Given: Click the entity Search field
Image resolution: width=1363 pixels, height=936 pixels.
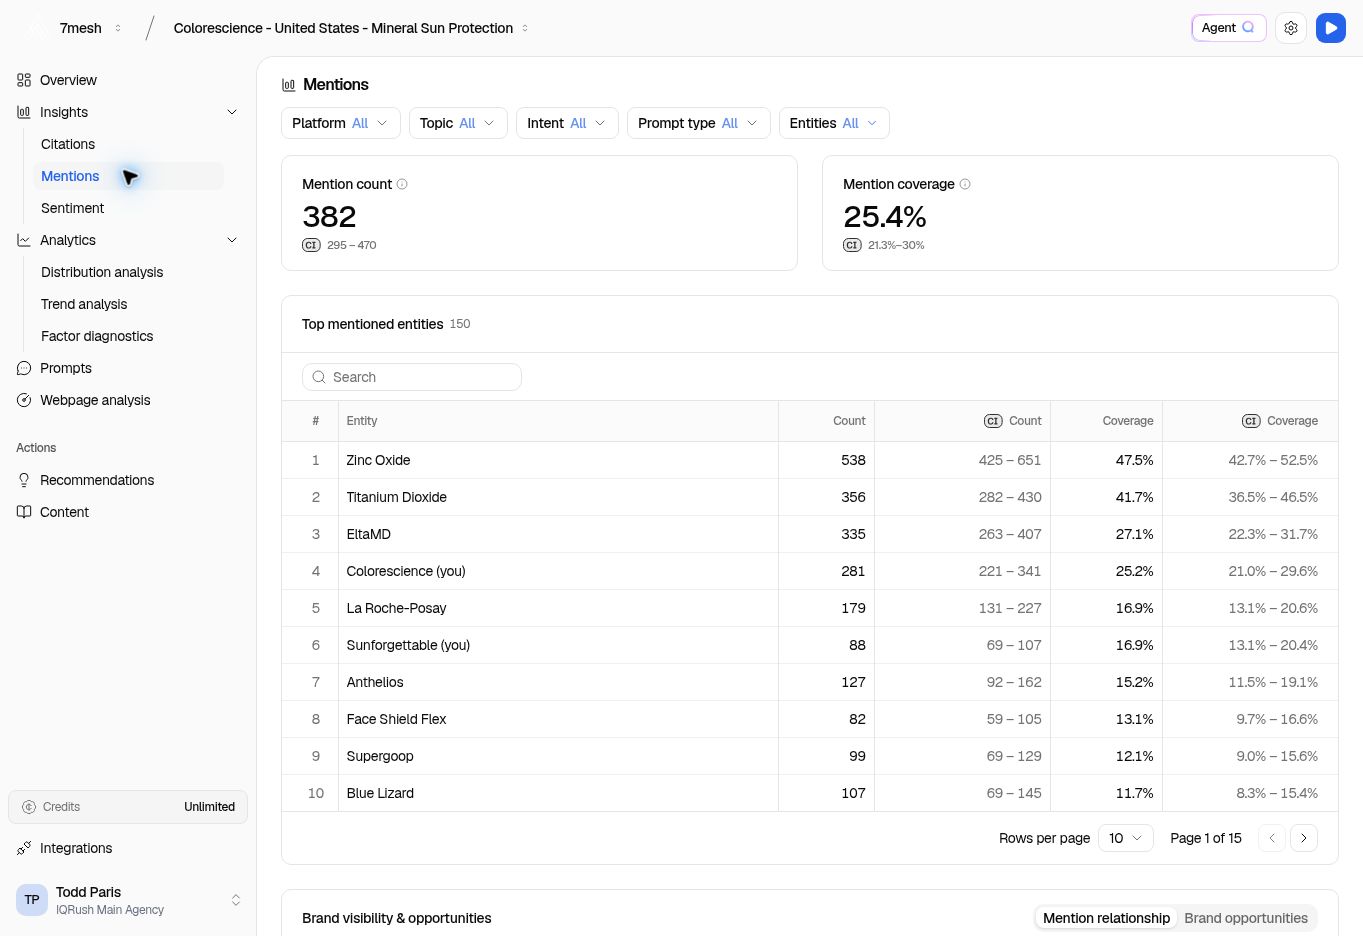Looking at the screenshot, I should pyautogui.click(x=412, y=377).
